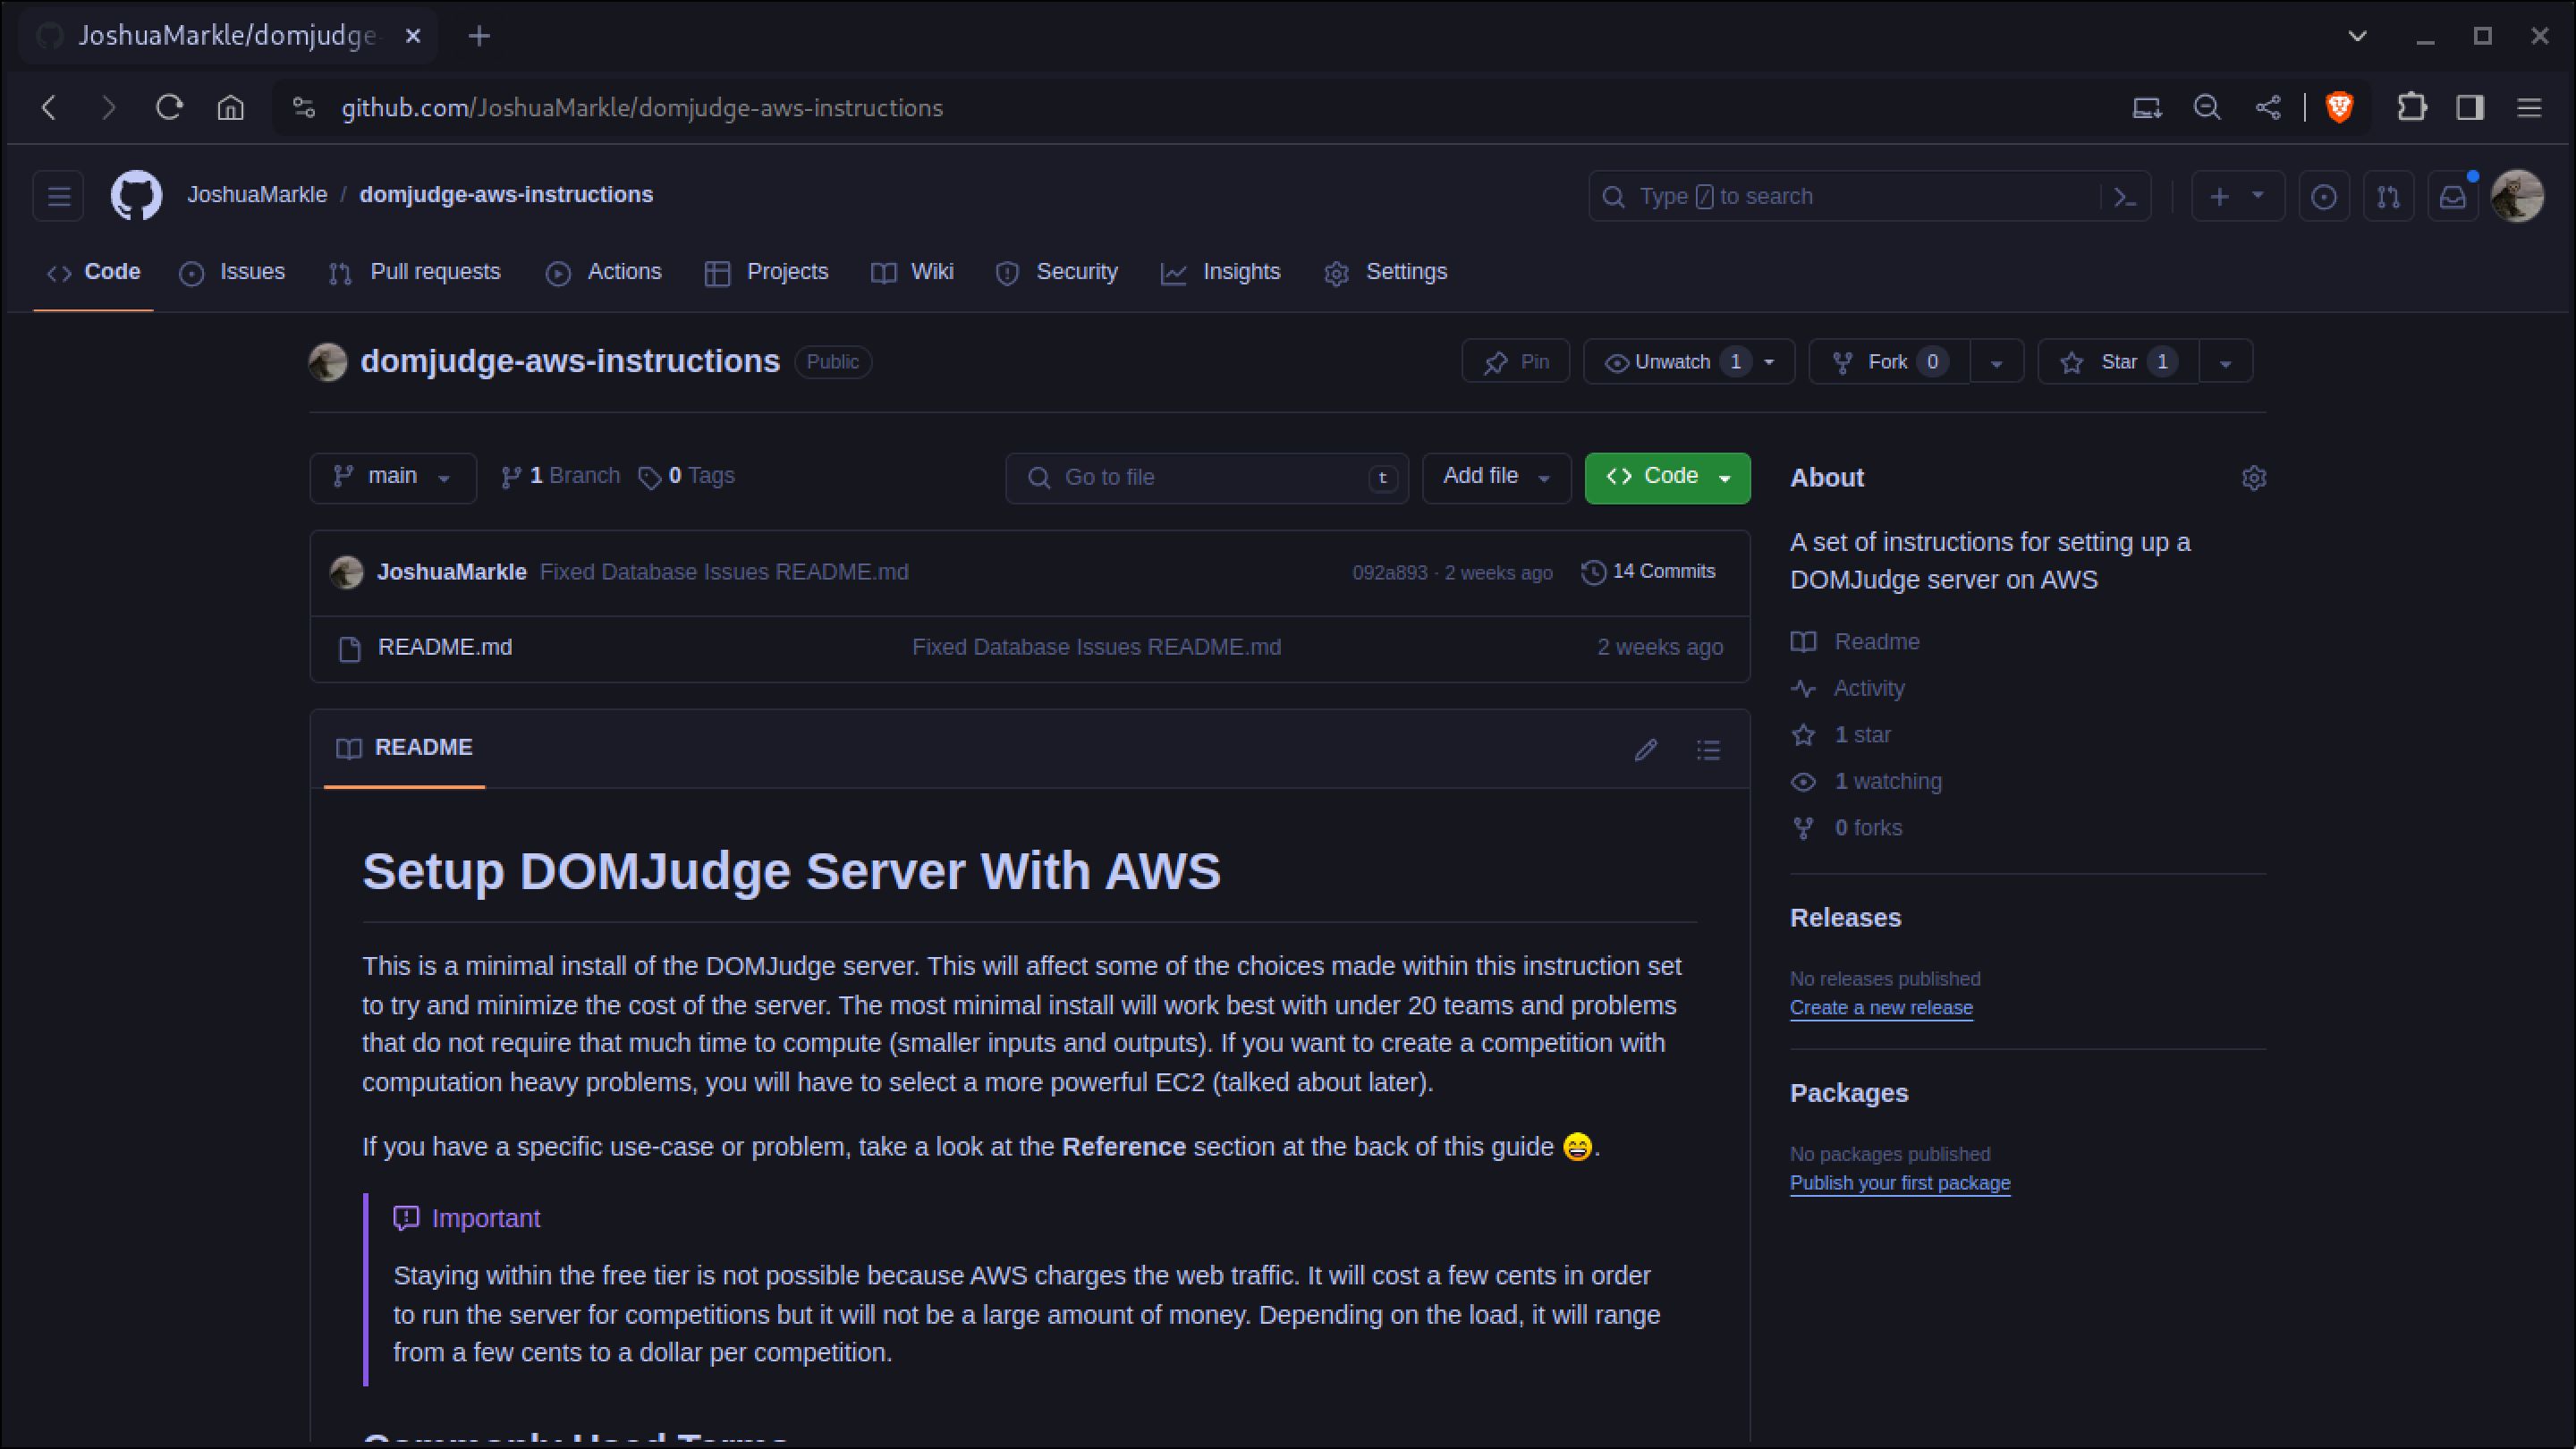Show the README outline icon
The image size is (2576, 1449).
click(1709, 750)
